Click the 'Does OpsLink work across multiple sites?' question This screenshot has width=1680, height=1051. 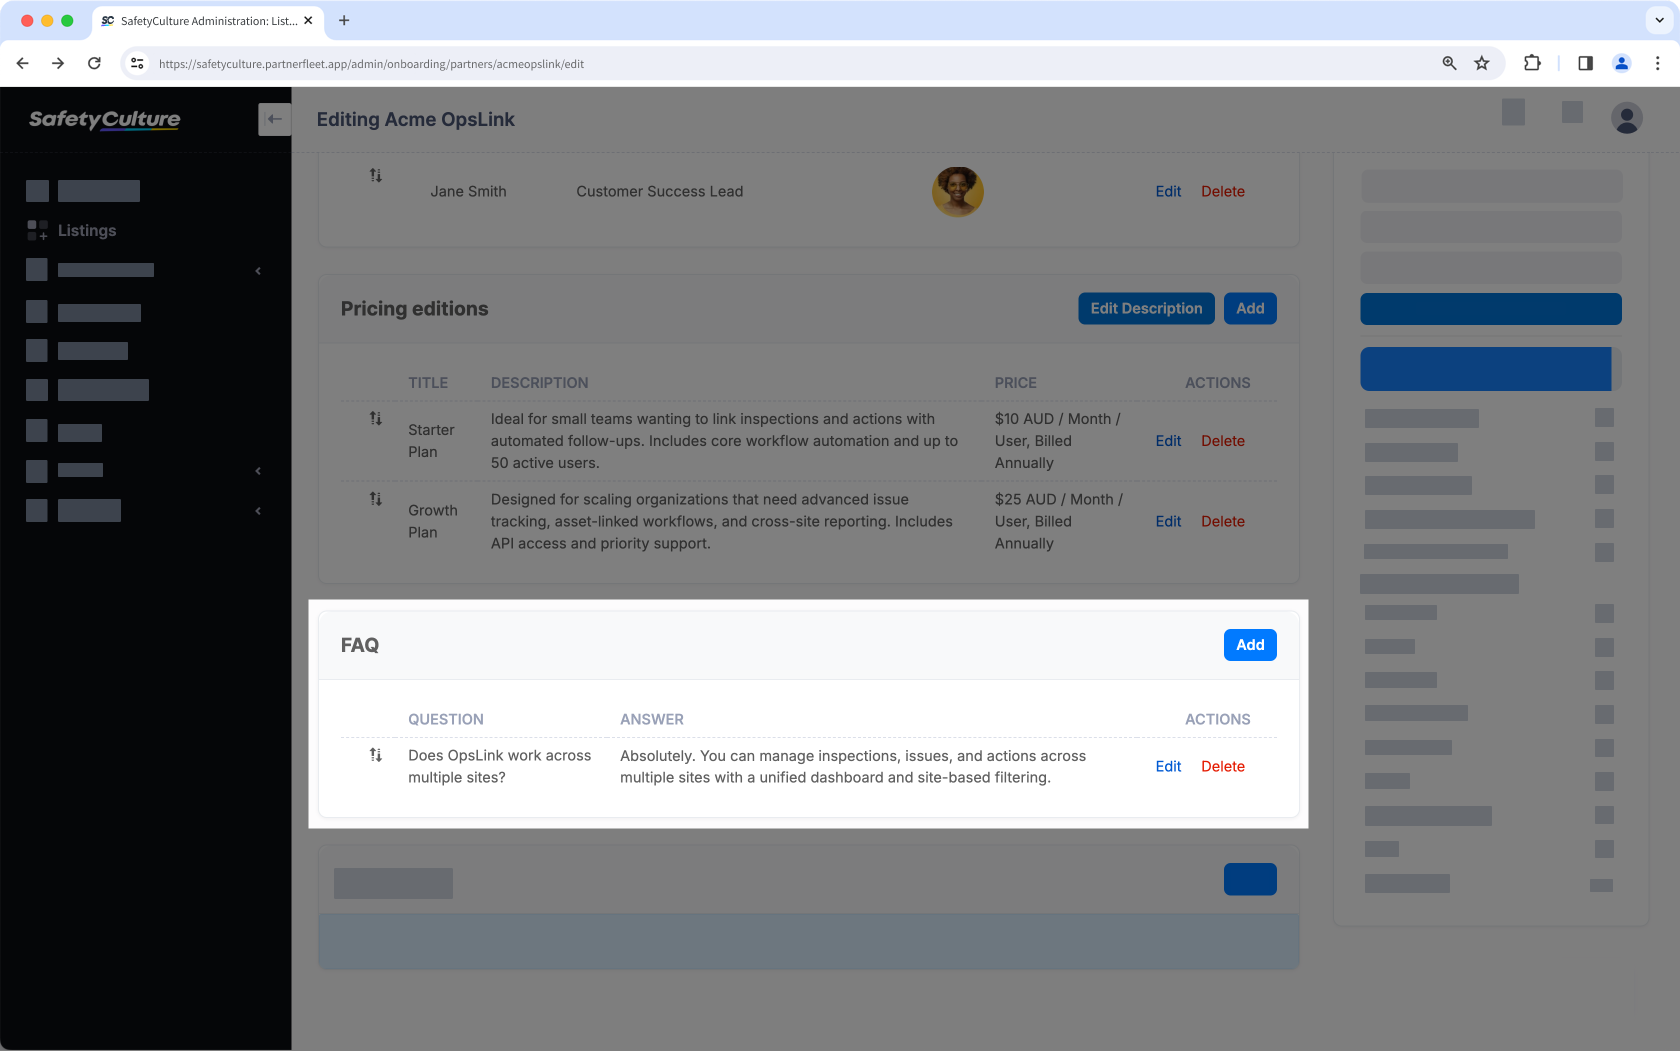(499, 766)
